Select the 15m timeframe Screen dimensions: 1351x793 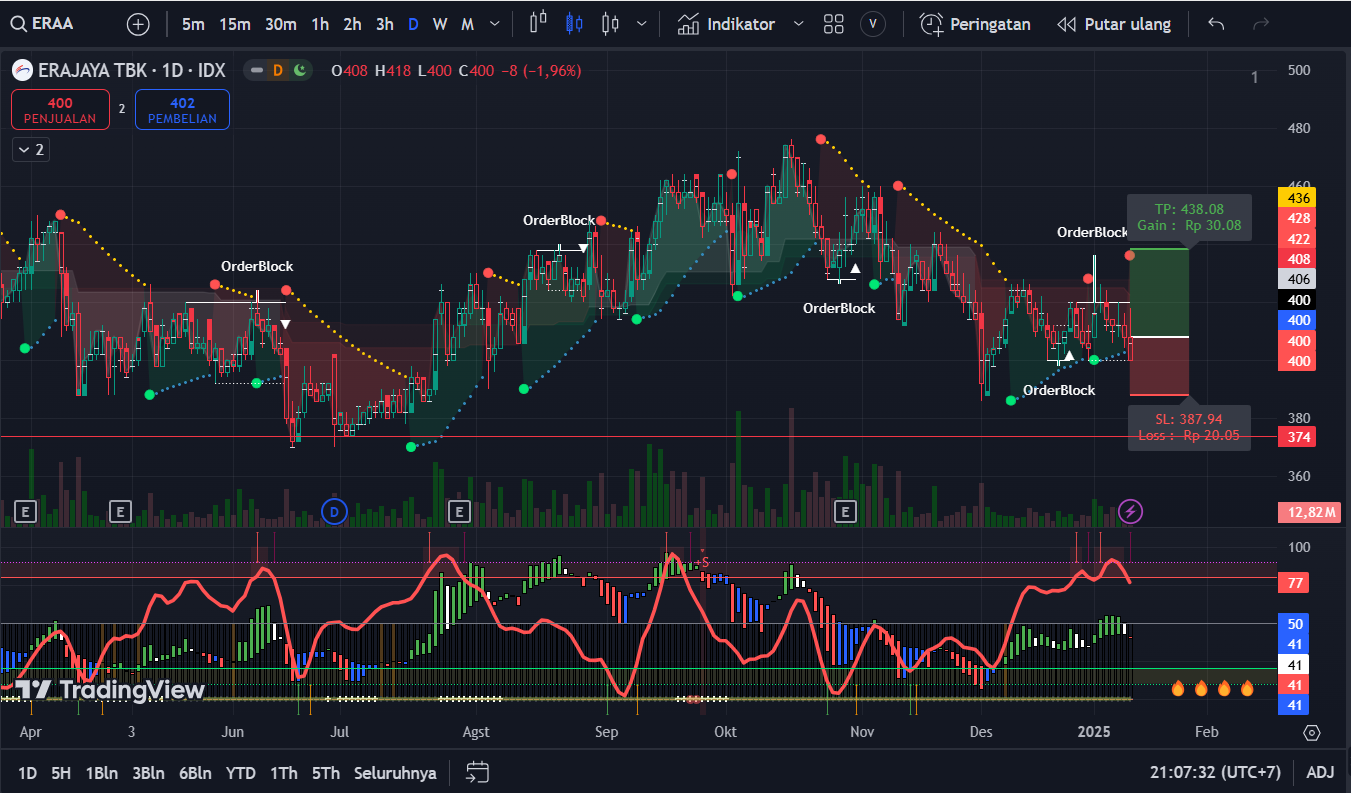(x=235, y=24)
